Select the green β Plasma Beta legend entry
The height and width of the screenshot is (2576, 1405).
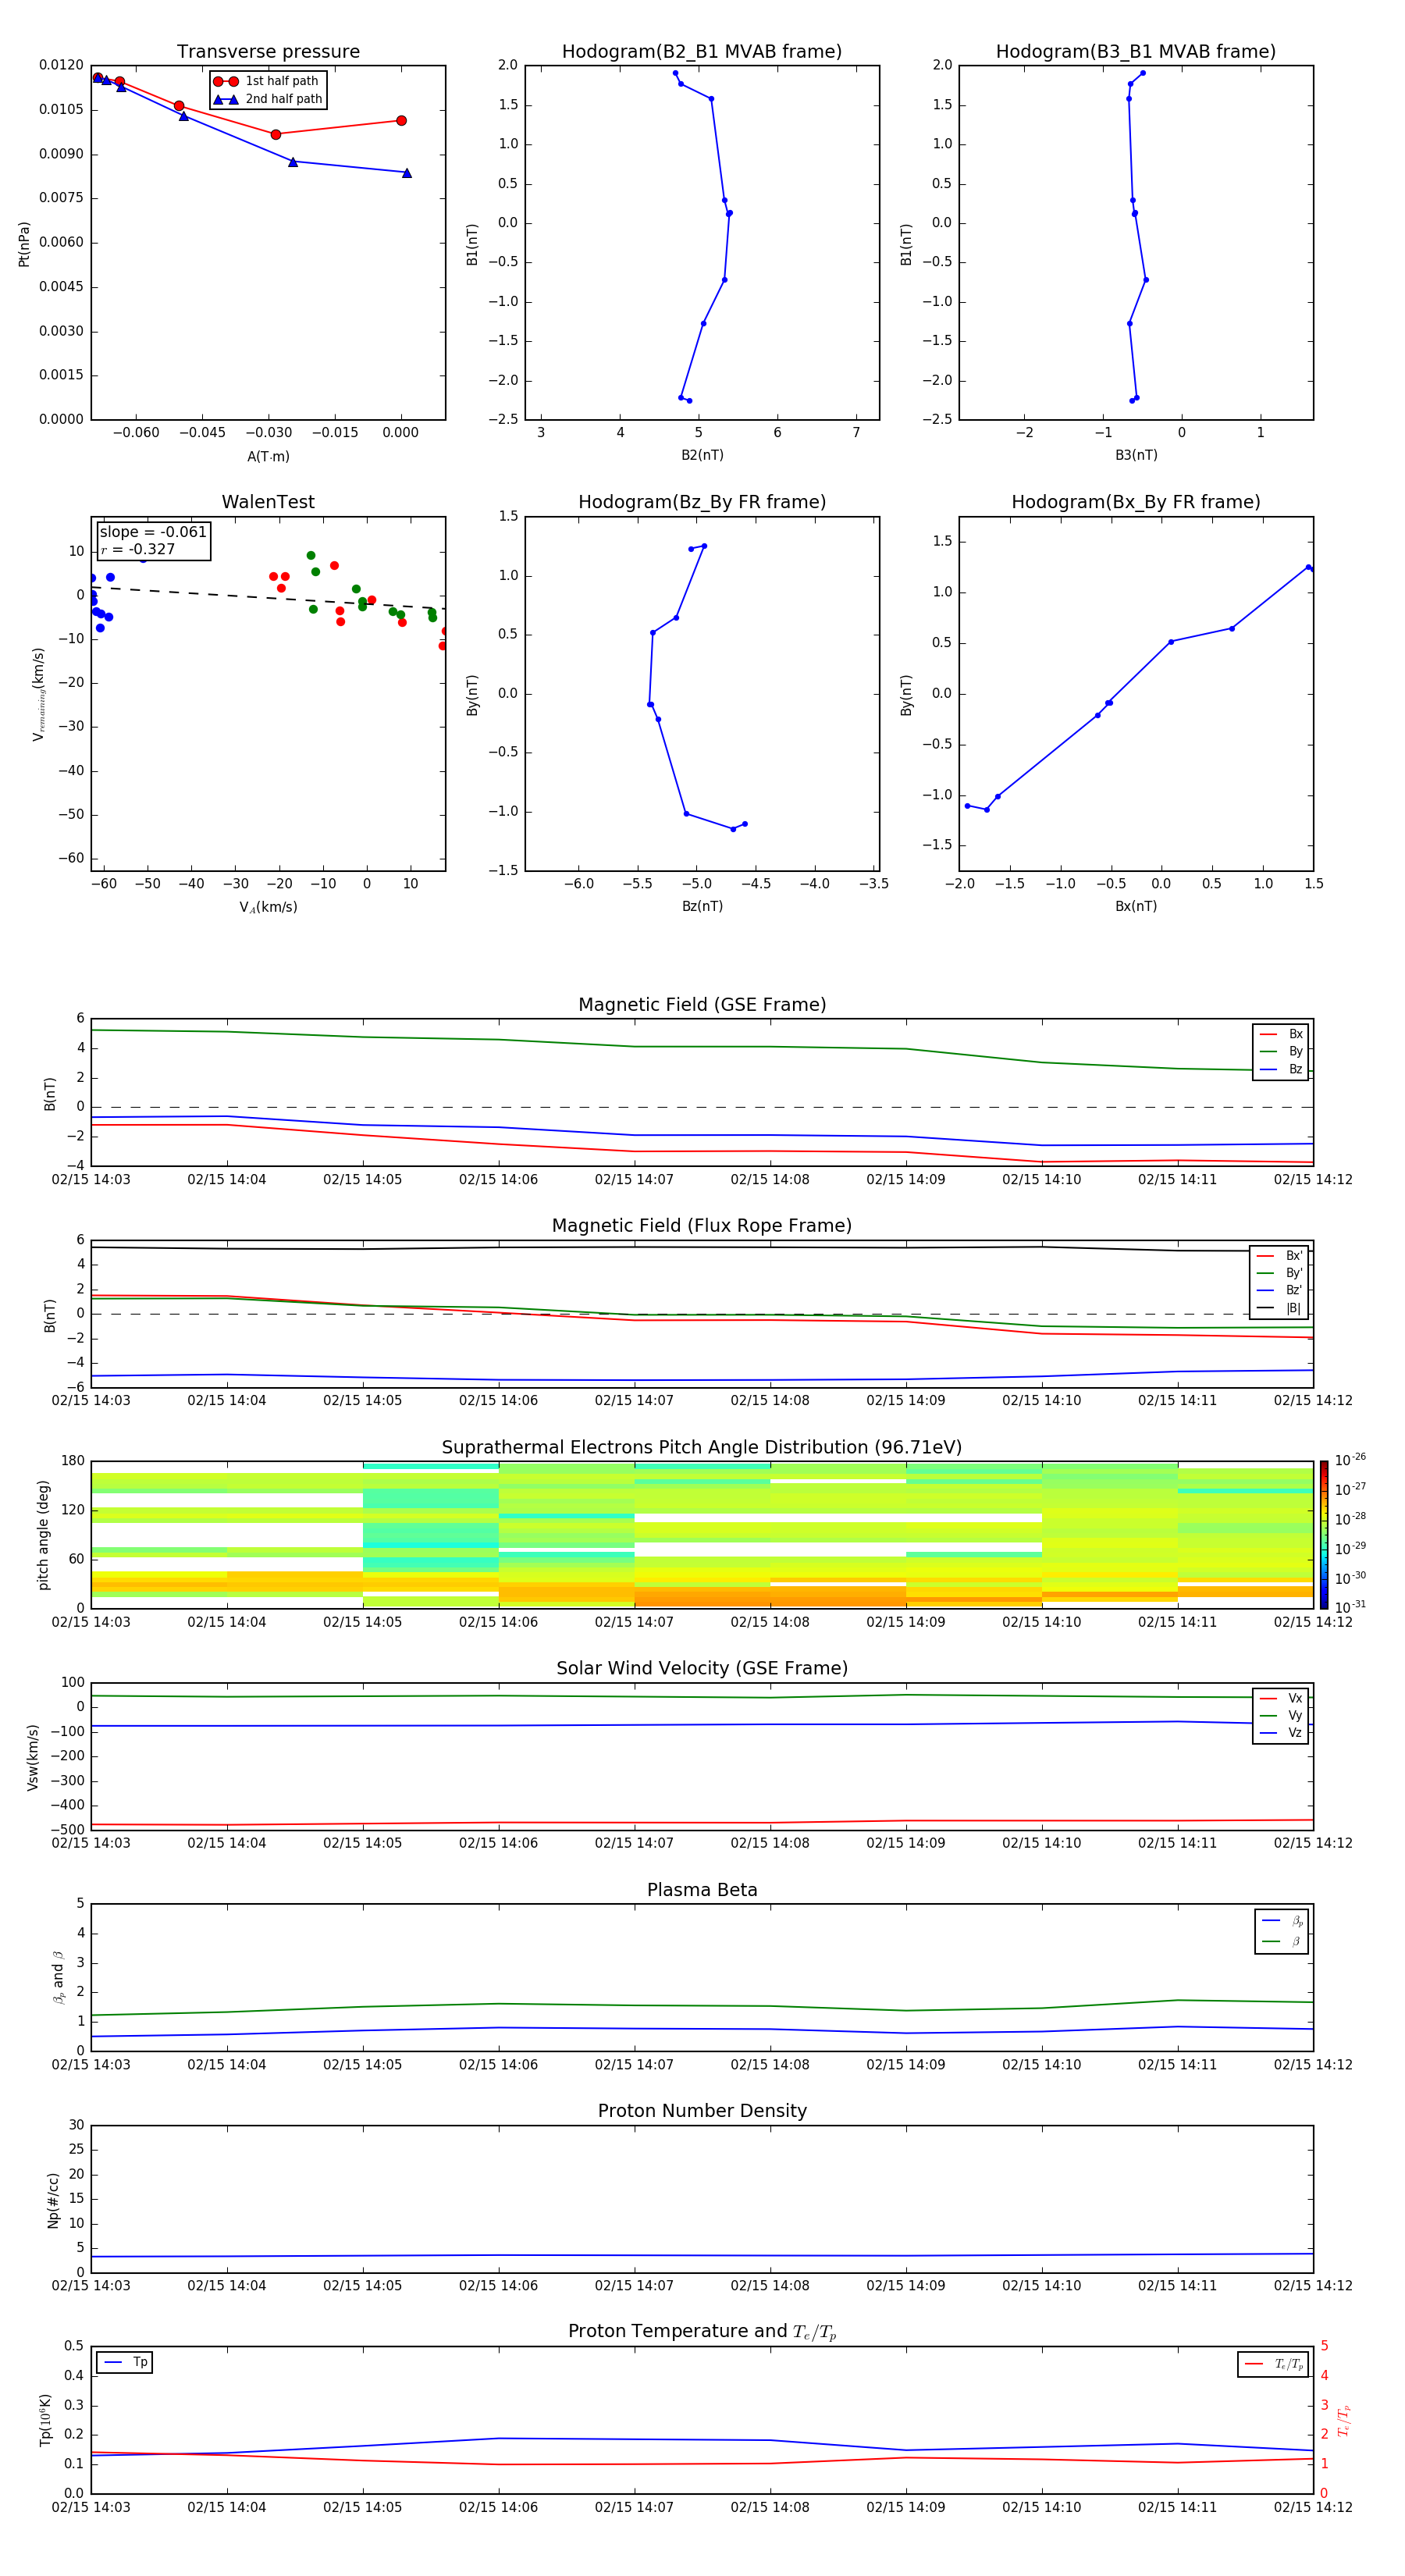point(1282,1941)
